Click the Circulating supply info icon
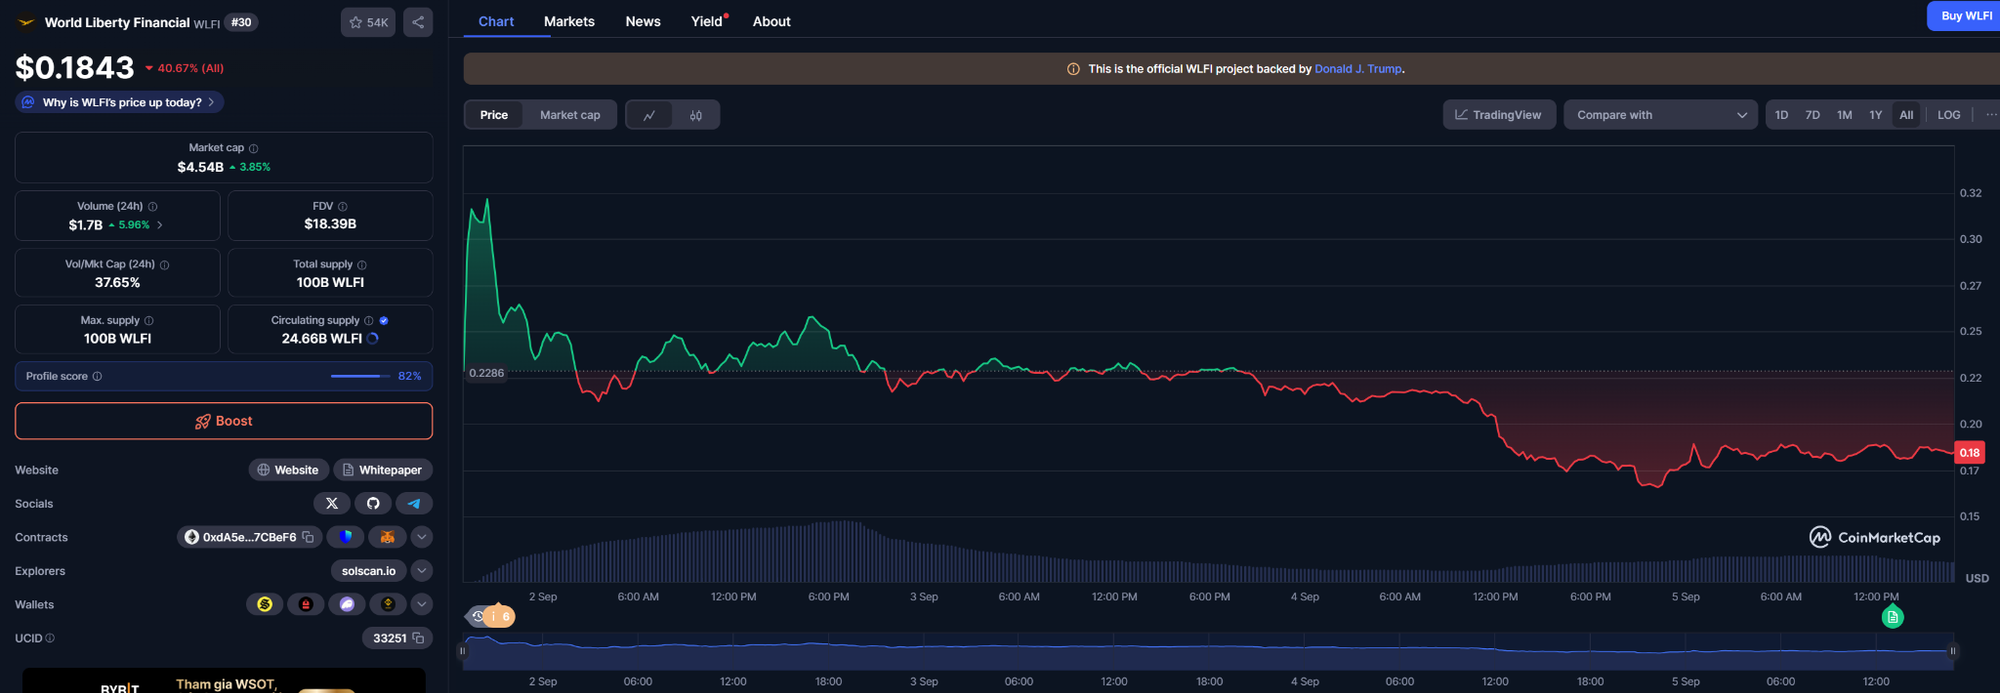The image size is (2000, 693). (x=369, y=321)
